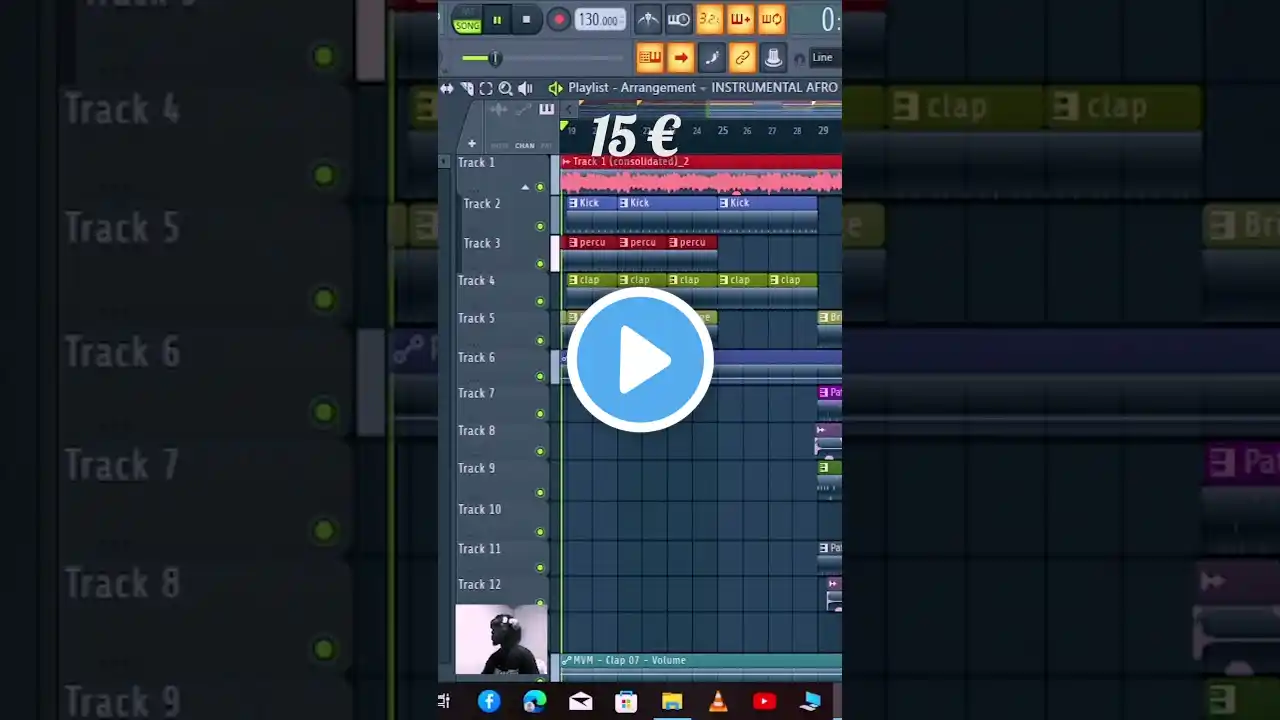Click the pause button in the transport bar
The image size is (1280, 720).
497,19
